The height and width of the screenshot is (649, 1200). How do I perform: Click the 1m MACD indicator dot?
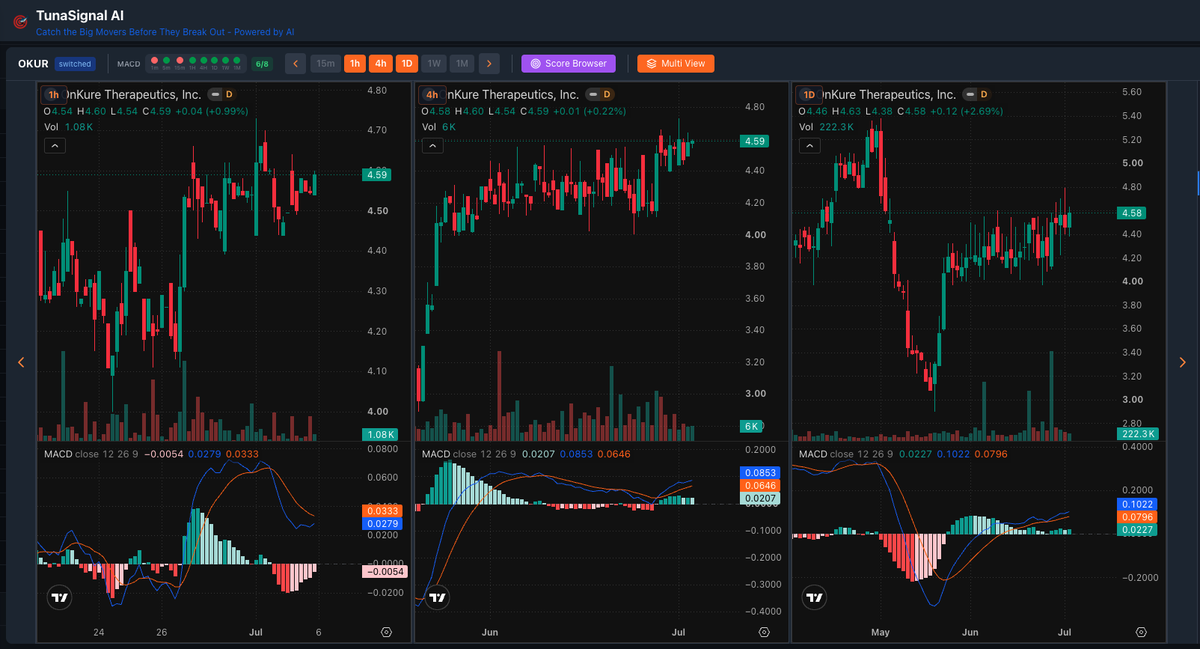click(154, 61)
